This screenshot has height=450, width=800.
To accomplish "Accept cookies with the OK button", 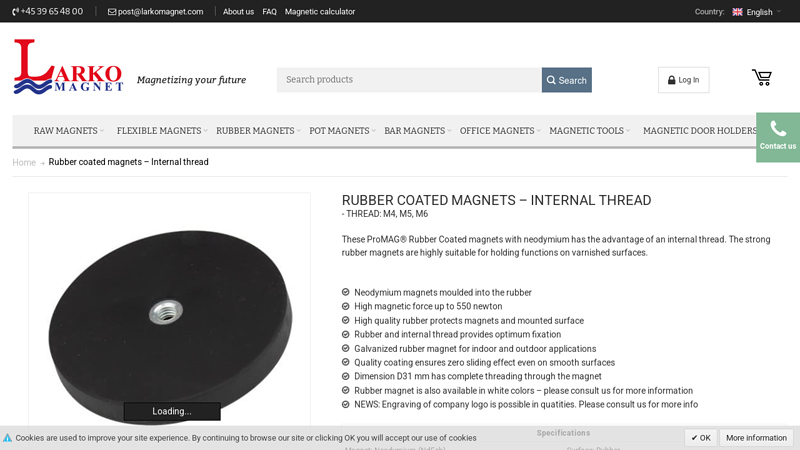I will pos(701,438).
